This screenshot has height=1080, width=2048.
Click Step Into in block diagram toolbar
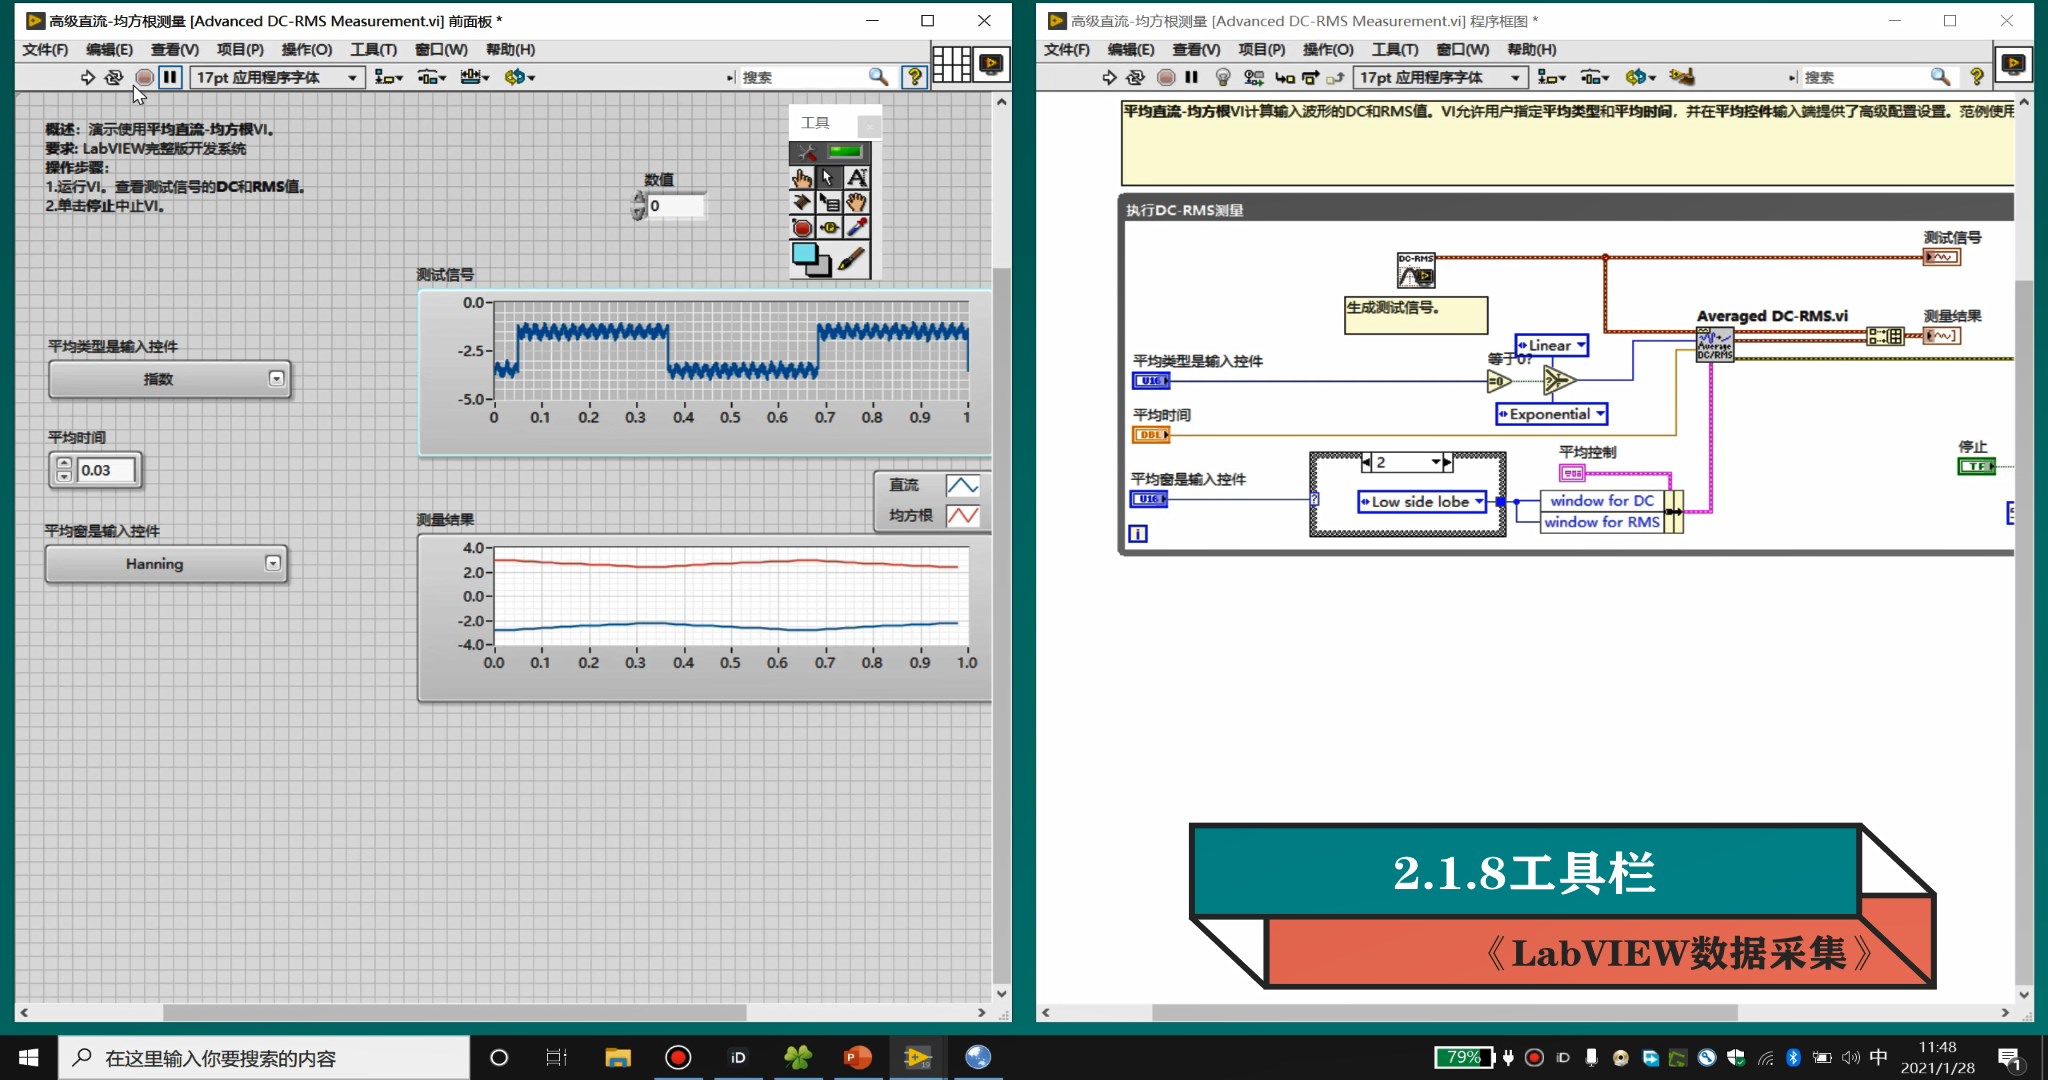[1285, 77]
